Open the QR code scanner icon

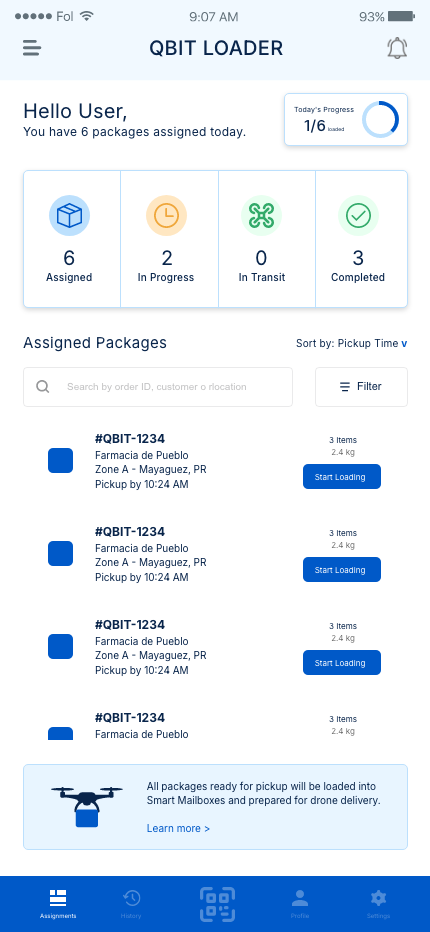coord(217,905)
